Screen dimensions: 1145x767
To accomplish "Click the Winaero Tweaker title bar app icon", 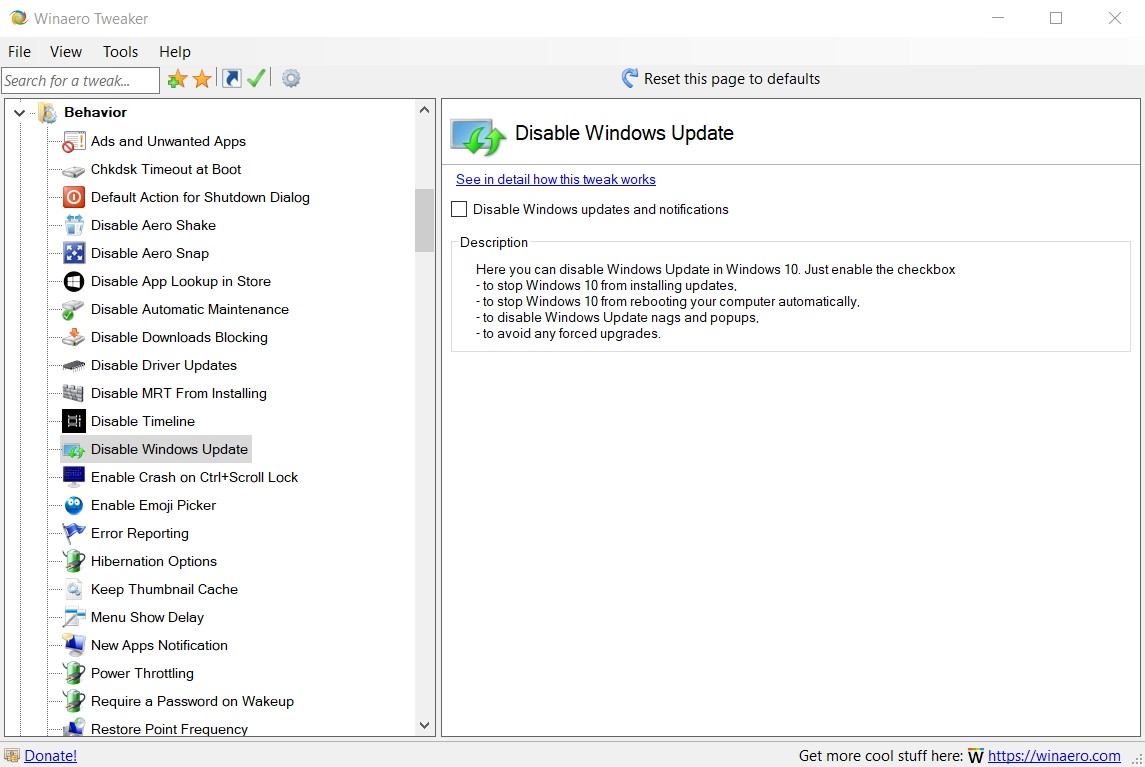I will (x=18, y=18).
